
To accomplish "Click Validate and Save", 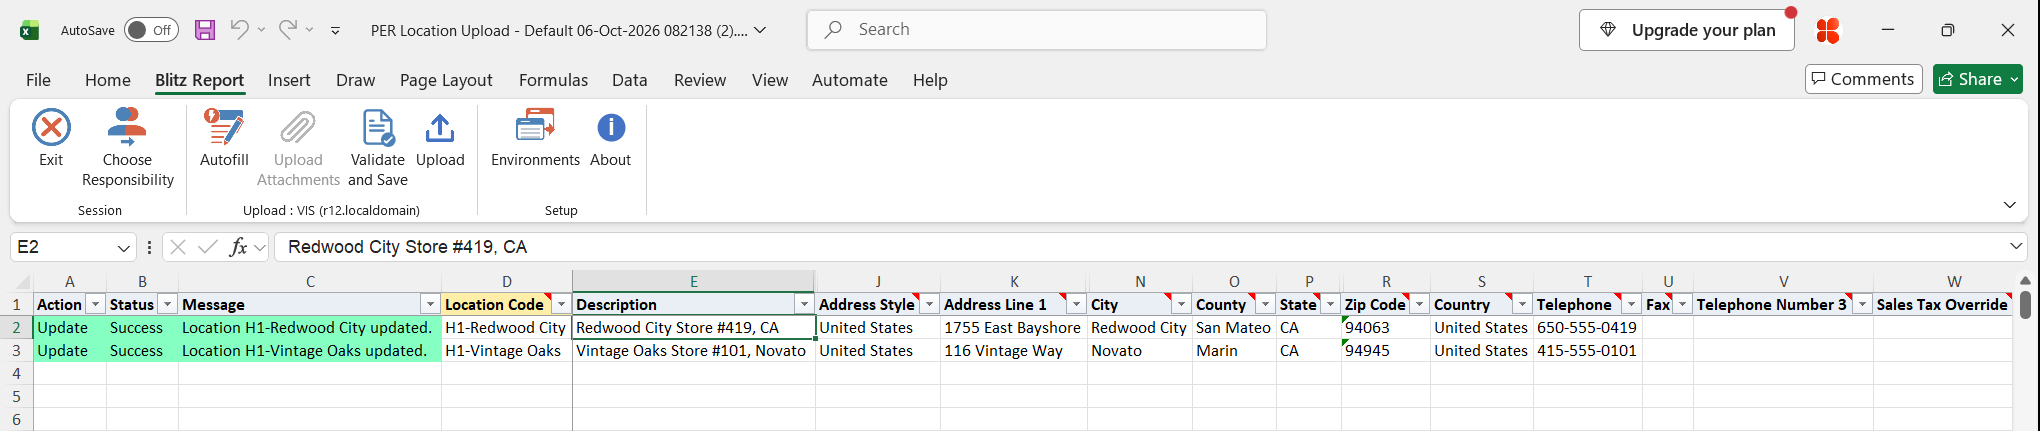I will pyautogui.click(x=378, y=147).
